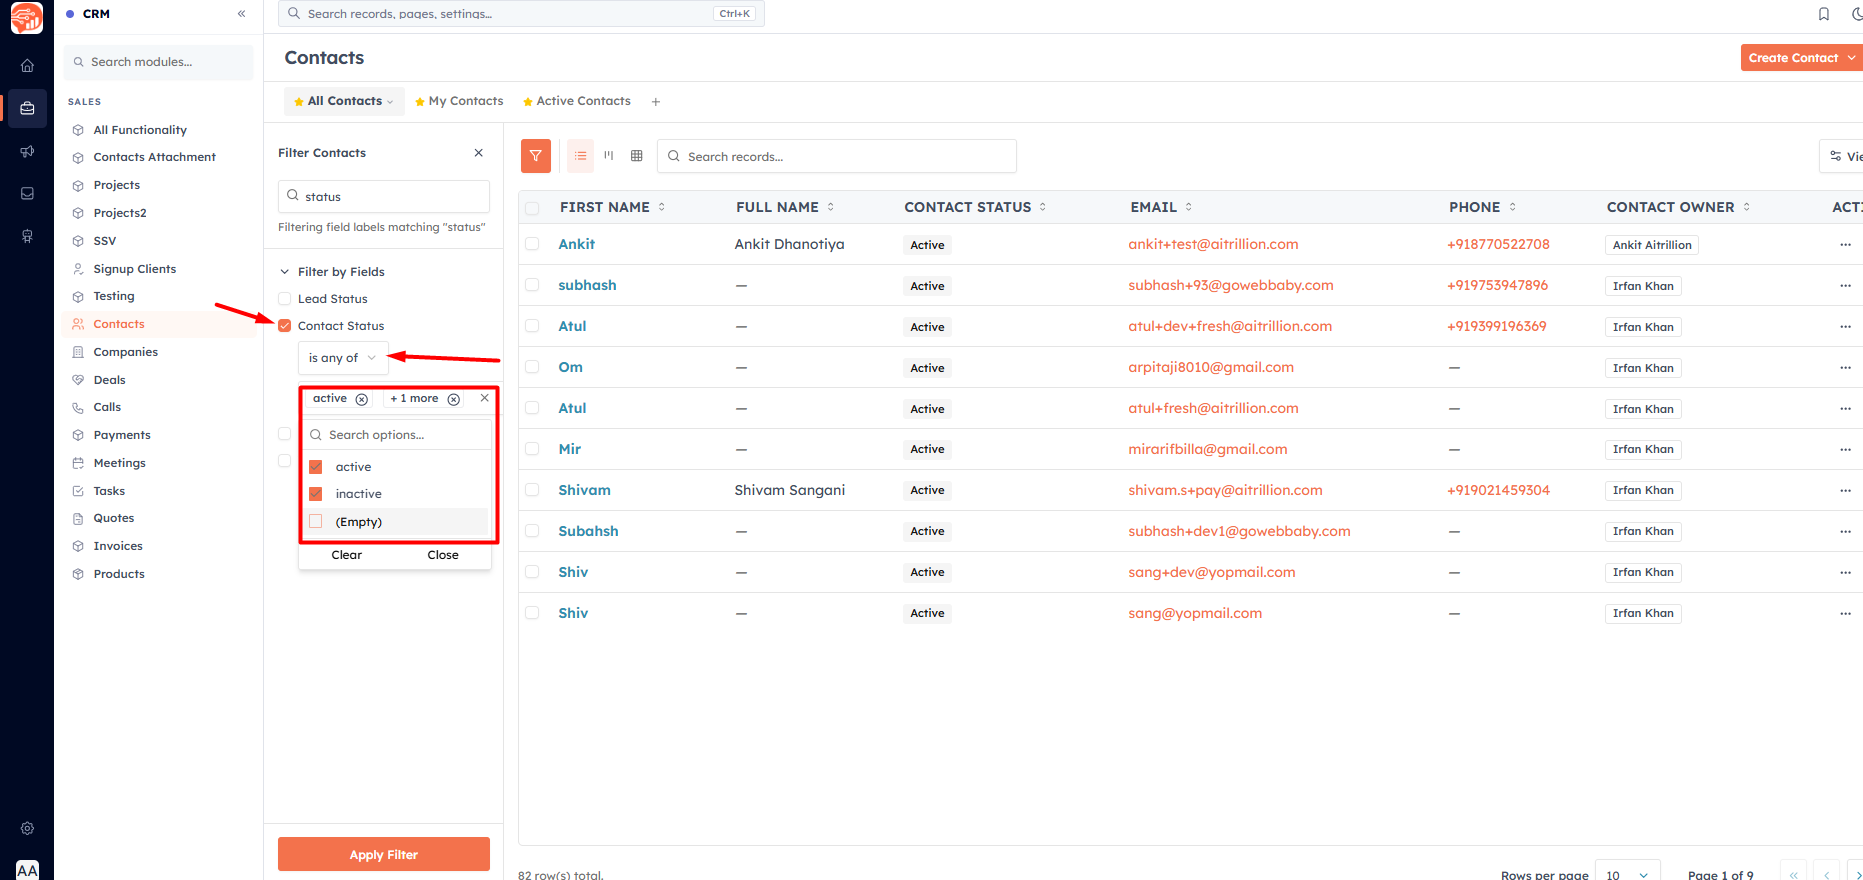Collapse the Filter by Fields section
Screen dimensions: 1863x880
[x=285, y=272]
